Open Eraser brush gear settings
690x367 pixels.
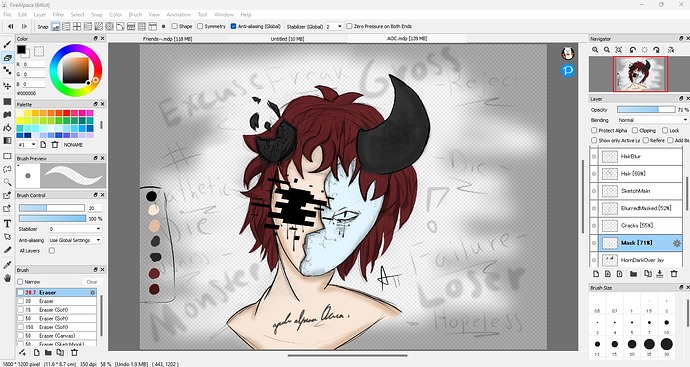(x=92, y=293)
